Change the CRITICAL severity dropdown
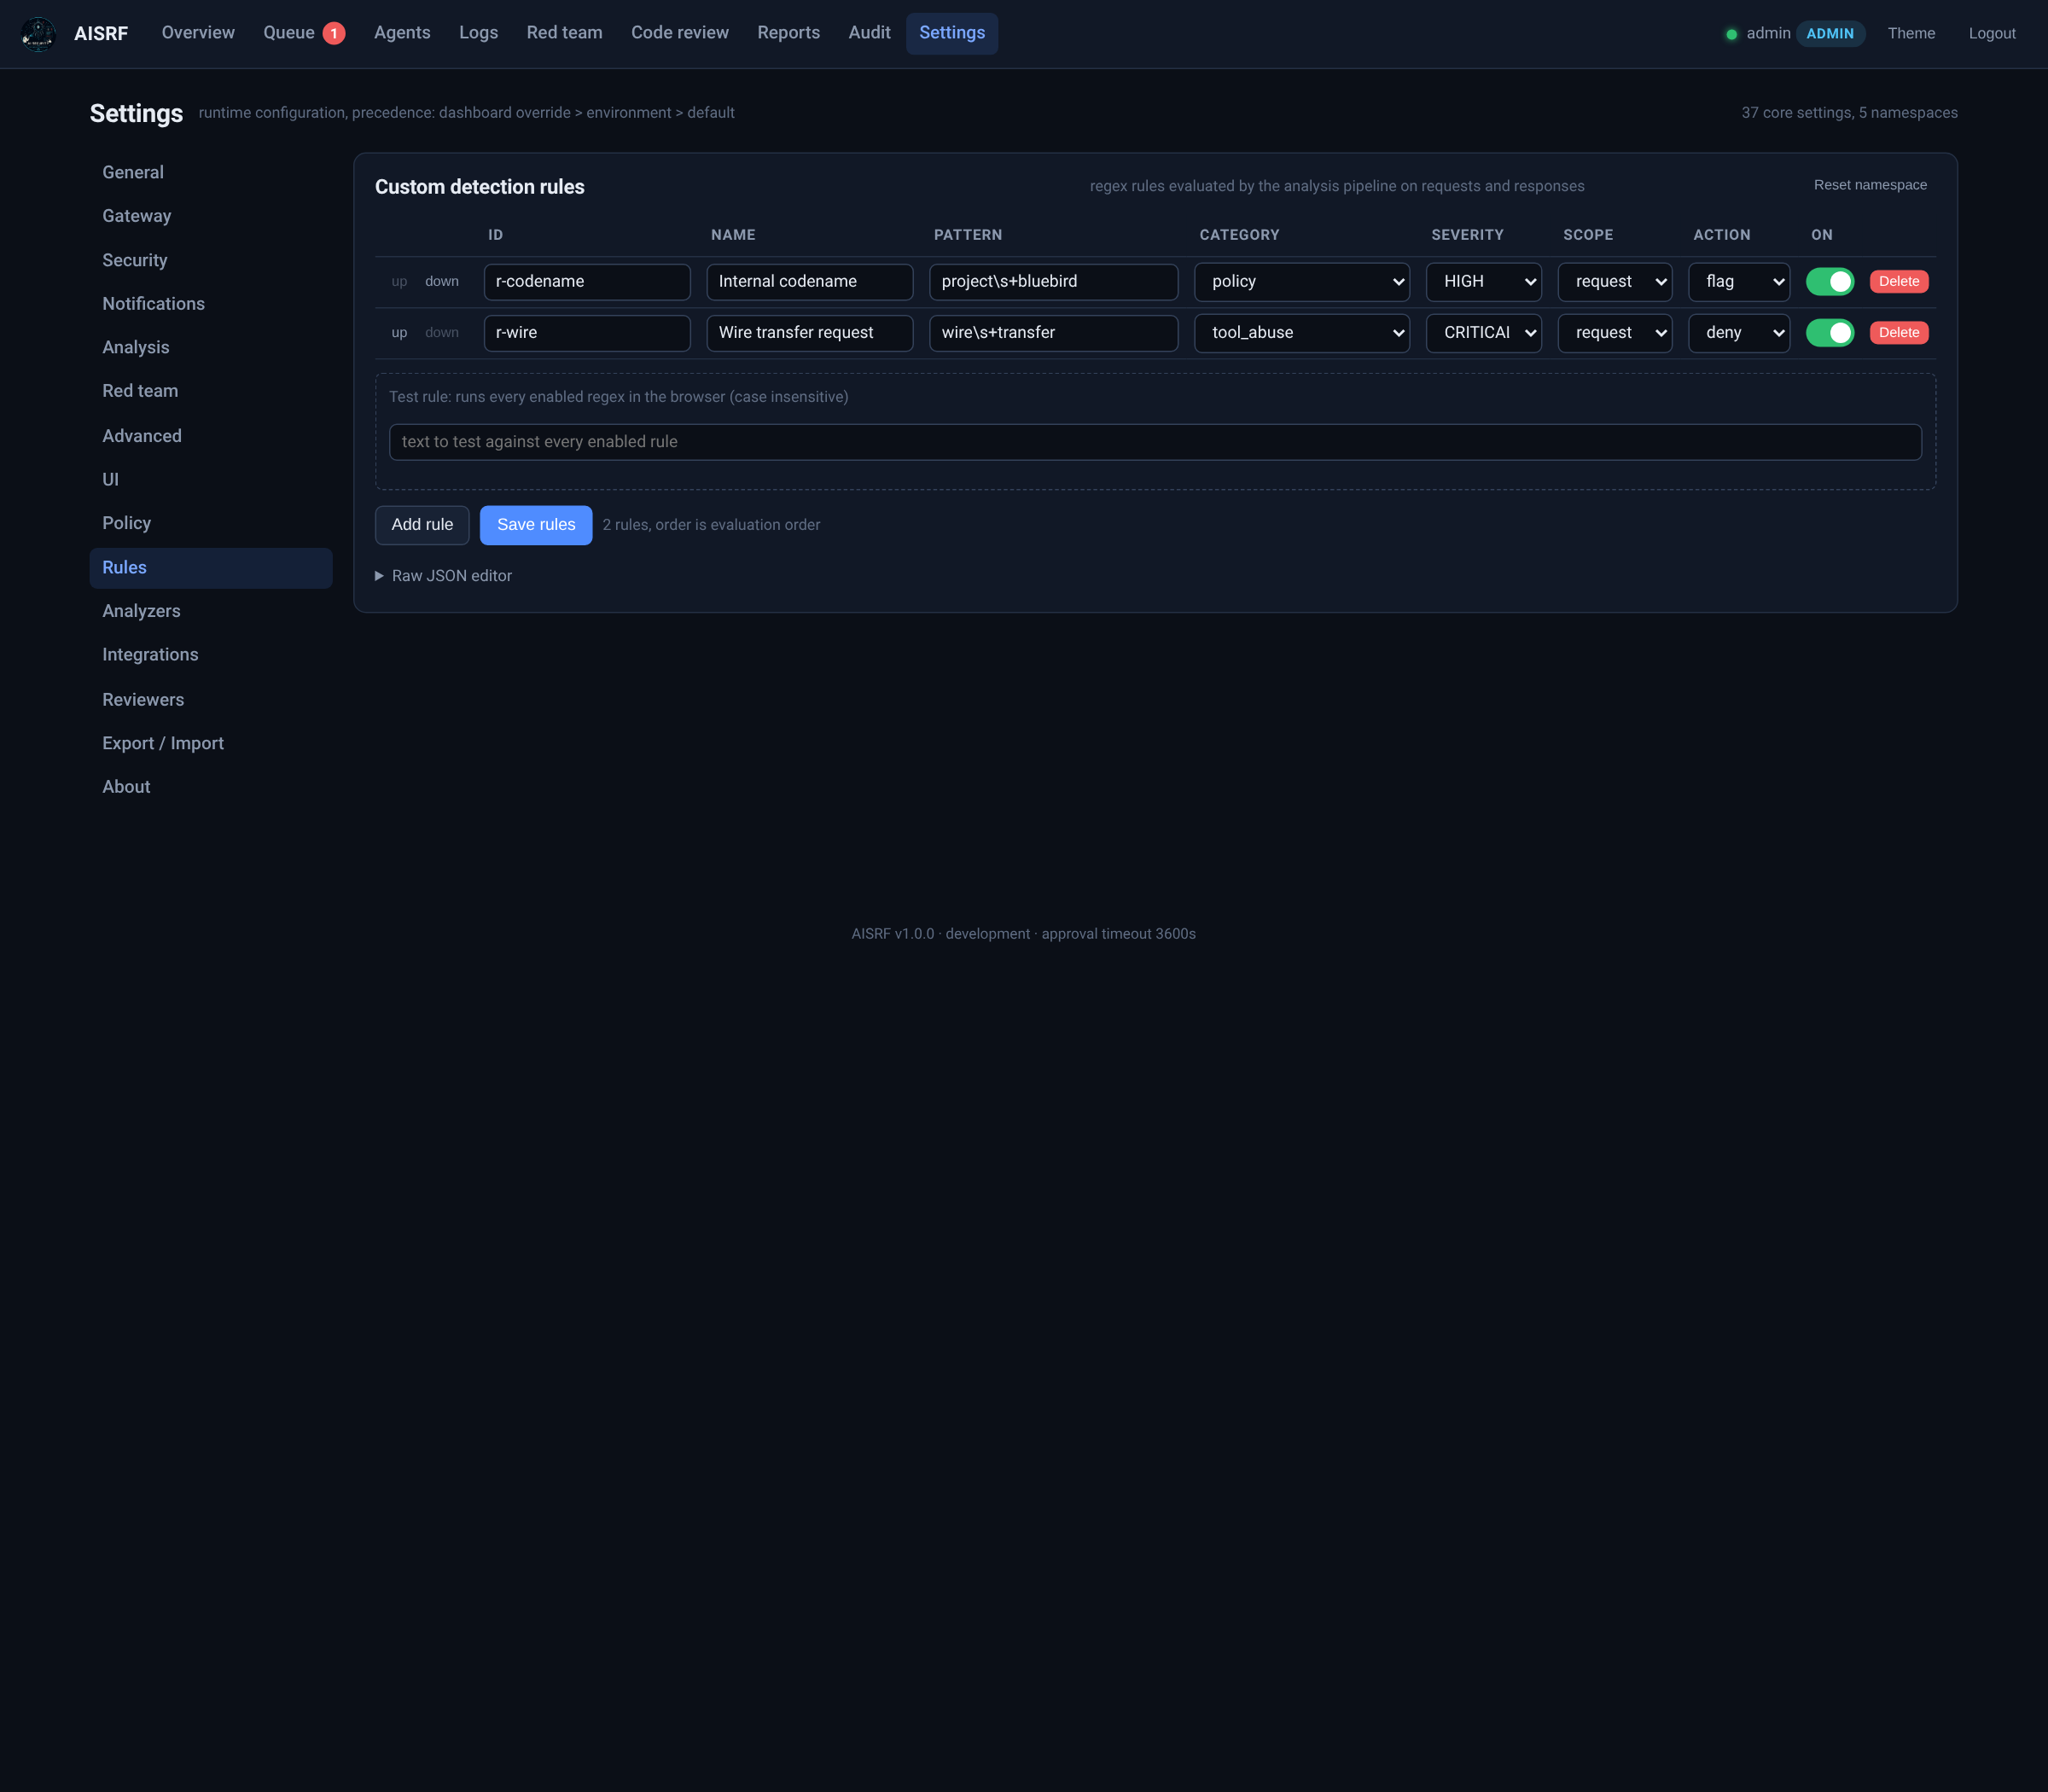 [x=1483, y=333]
